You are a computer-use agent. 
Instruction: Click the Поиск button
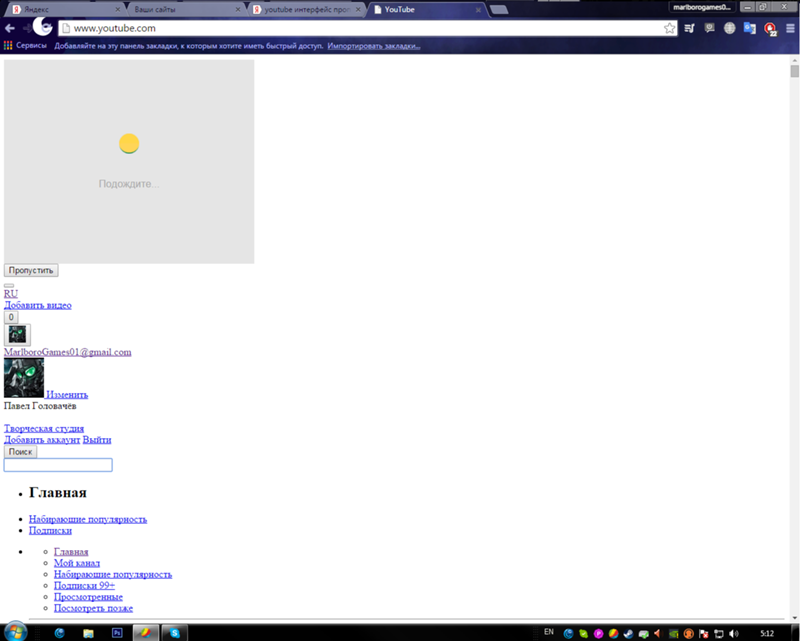click(x=20, y=452)
